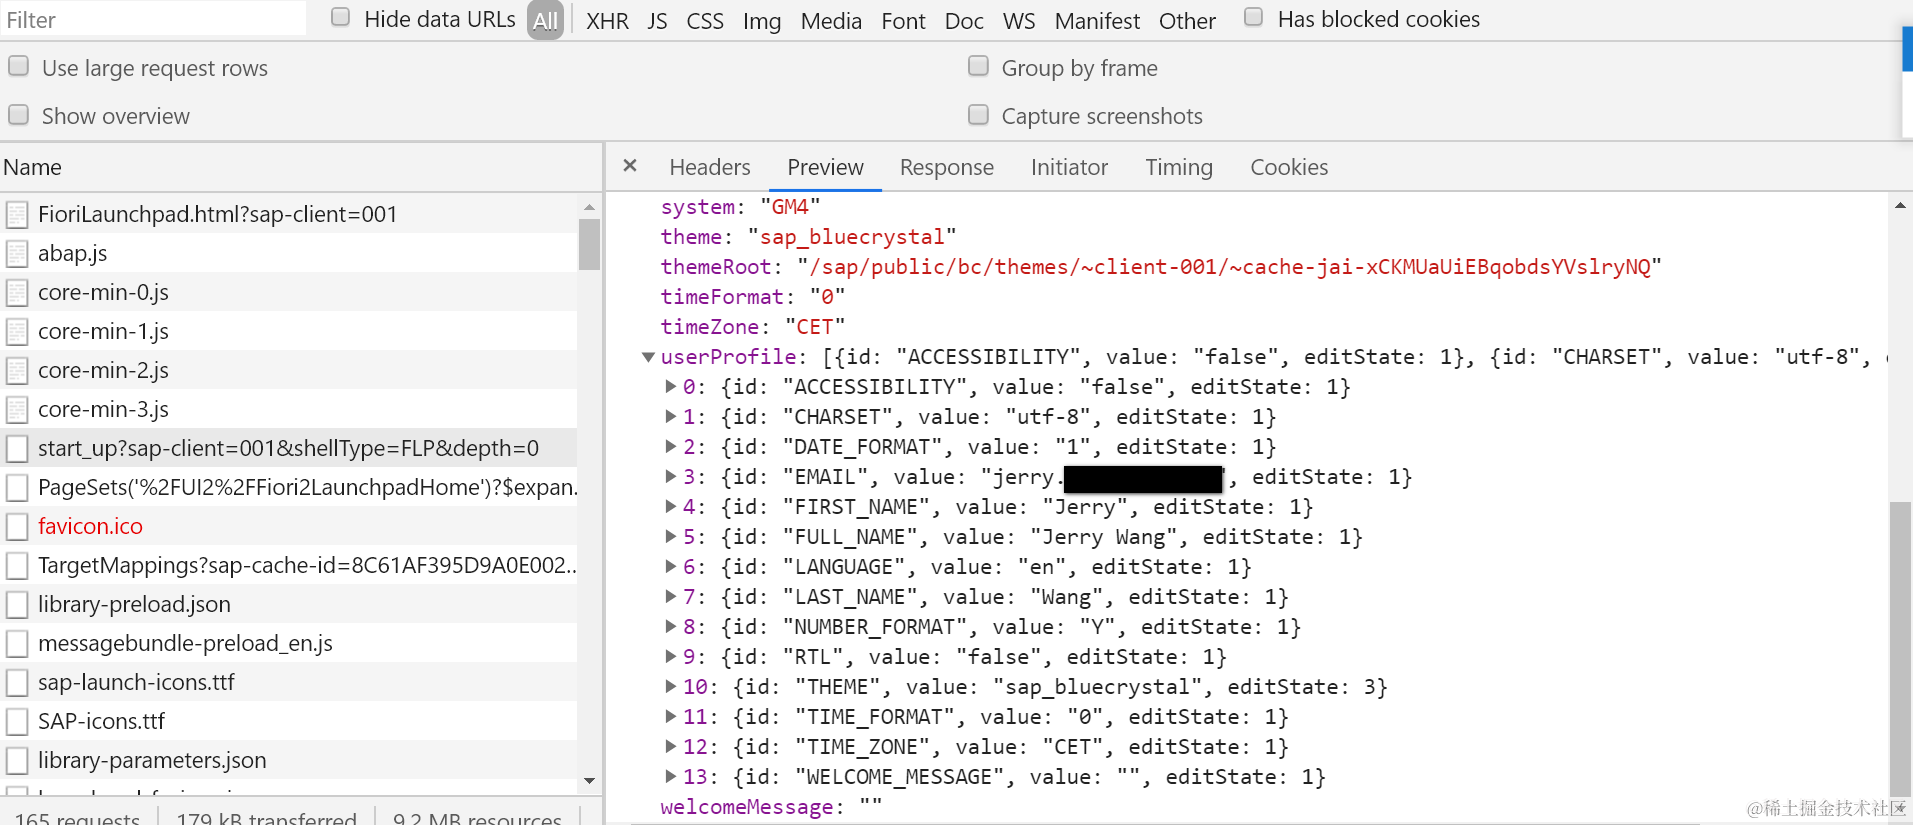Select the library-preload.json request
Image resolution: width=1913 pixels, height=825 pixels.
(289, 604)
